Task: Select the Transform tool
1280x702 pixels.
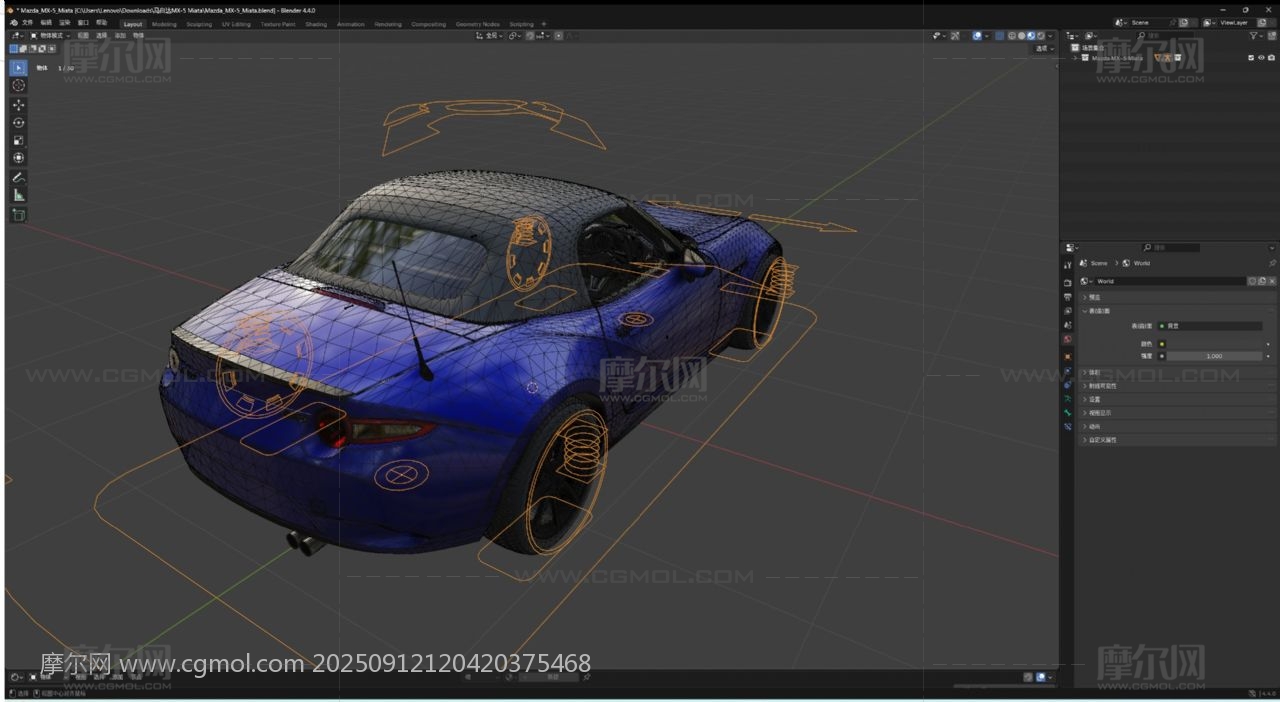Action: [x=18, y=158]
